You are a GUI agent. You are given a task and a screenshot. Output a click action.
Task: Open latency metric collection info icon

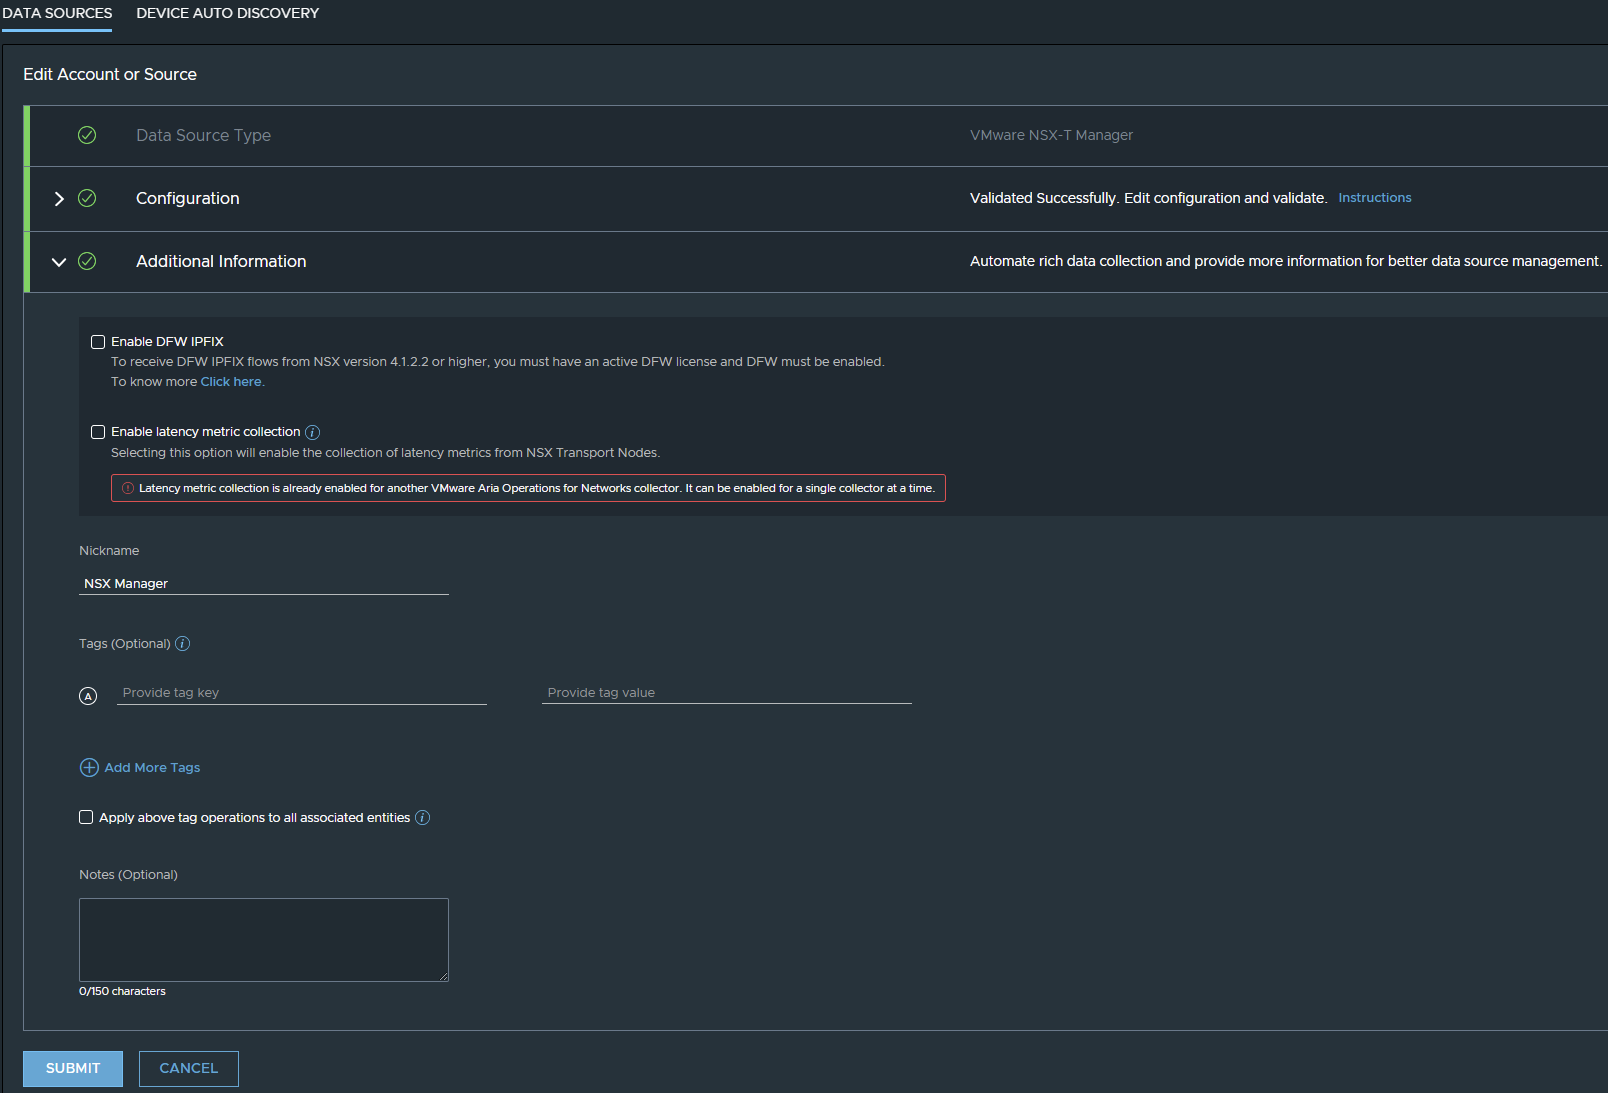312,432
